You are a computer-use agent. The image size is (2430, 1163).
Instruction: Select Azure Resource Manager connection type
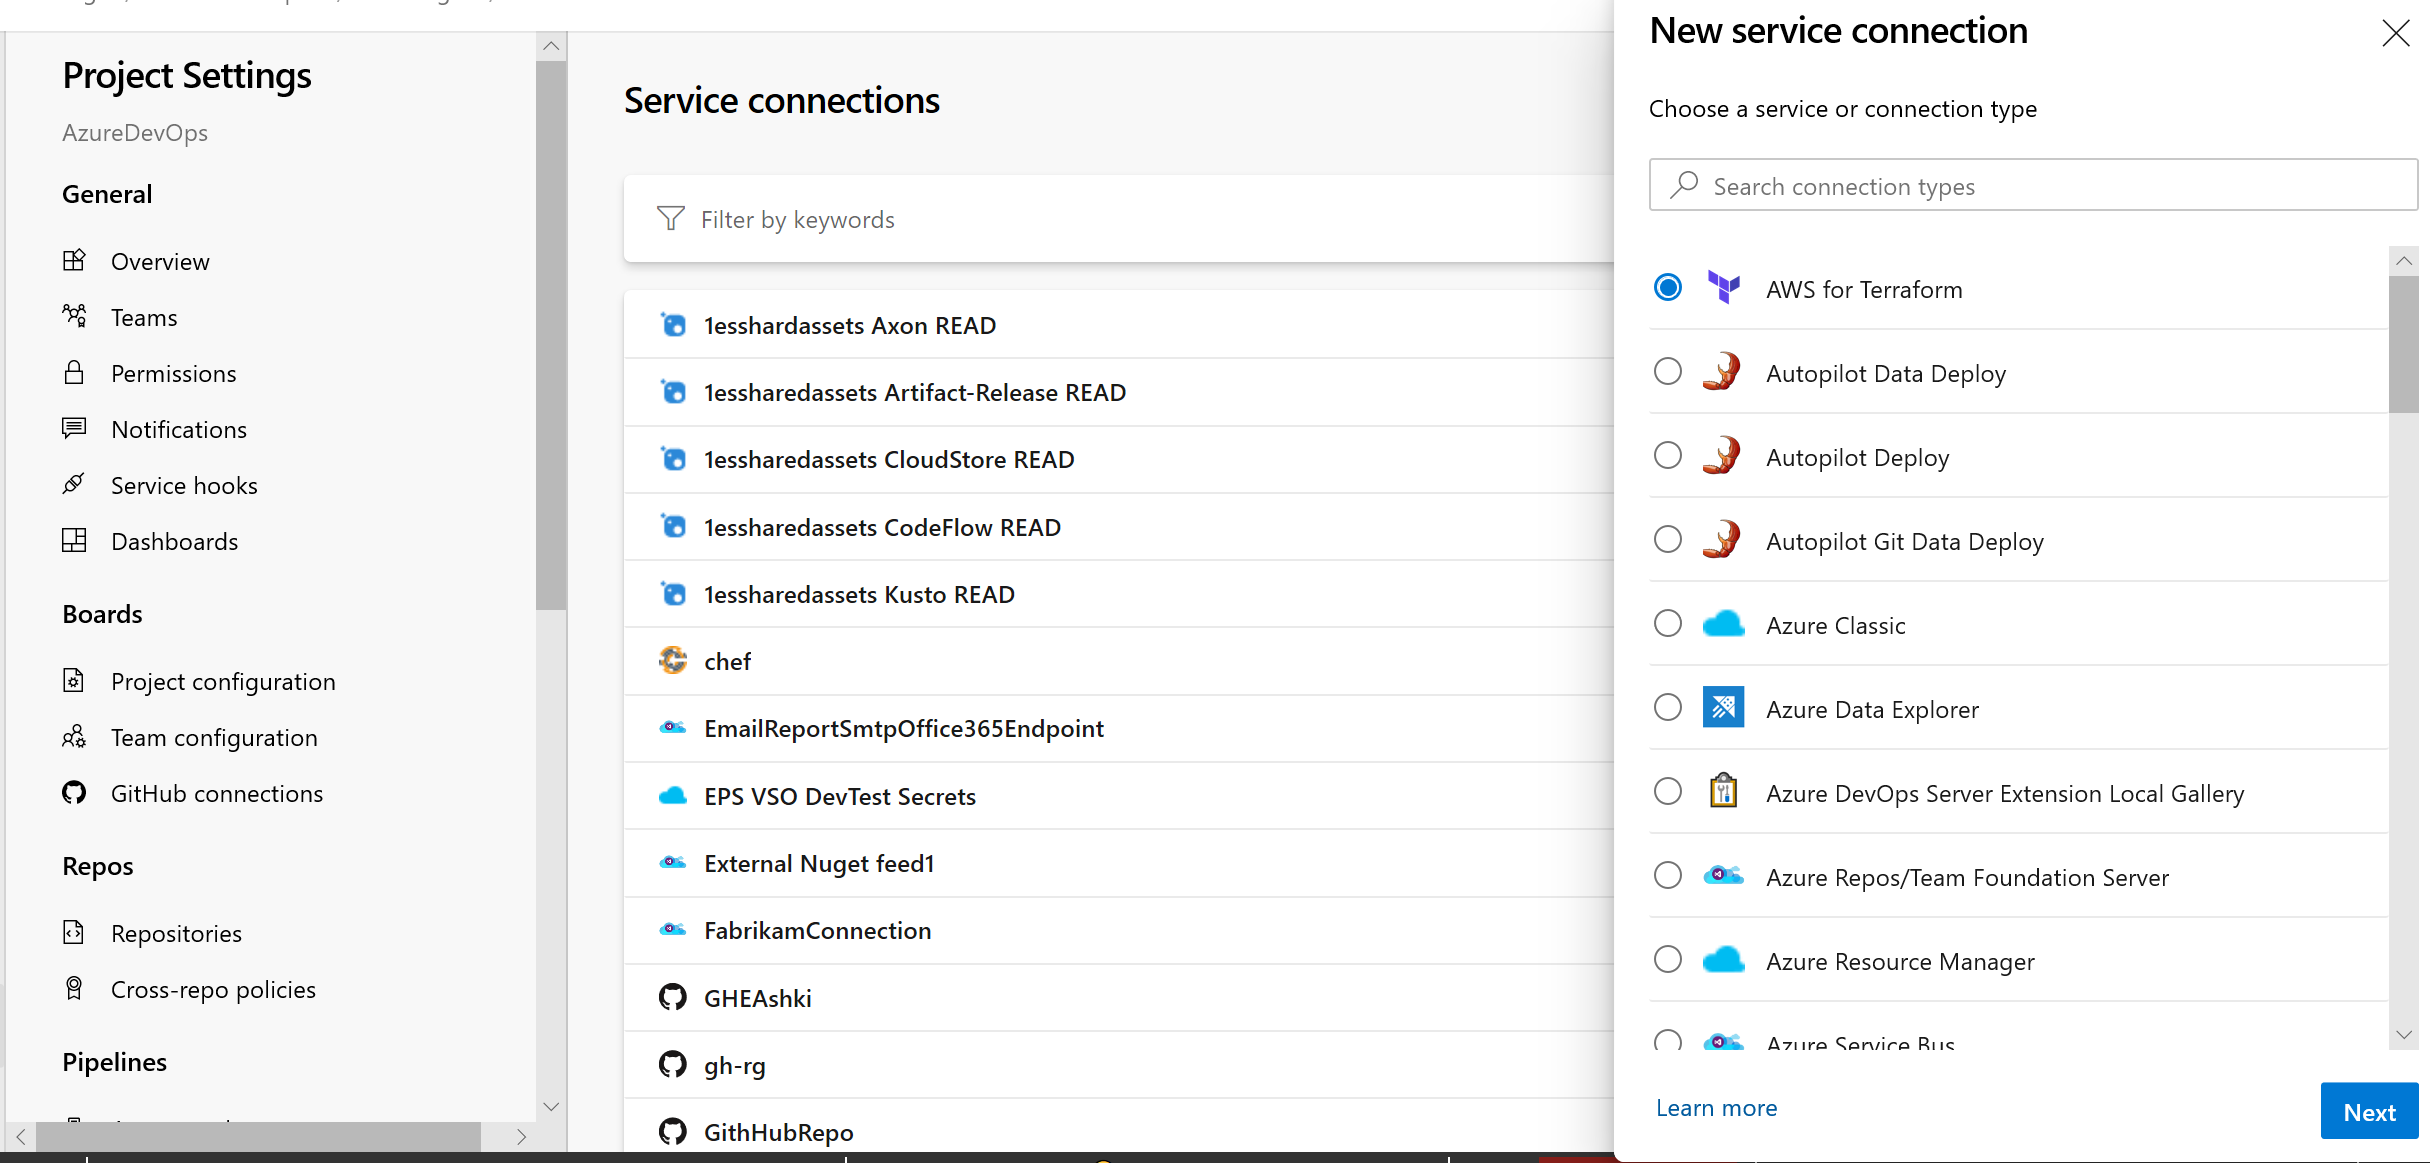pos(1671,960)
